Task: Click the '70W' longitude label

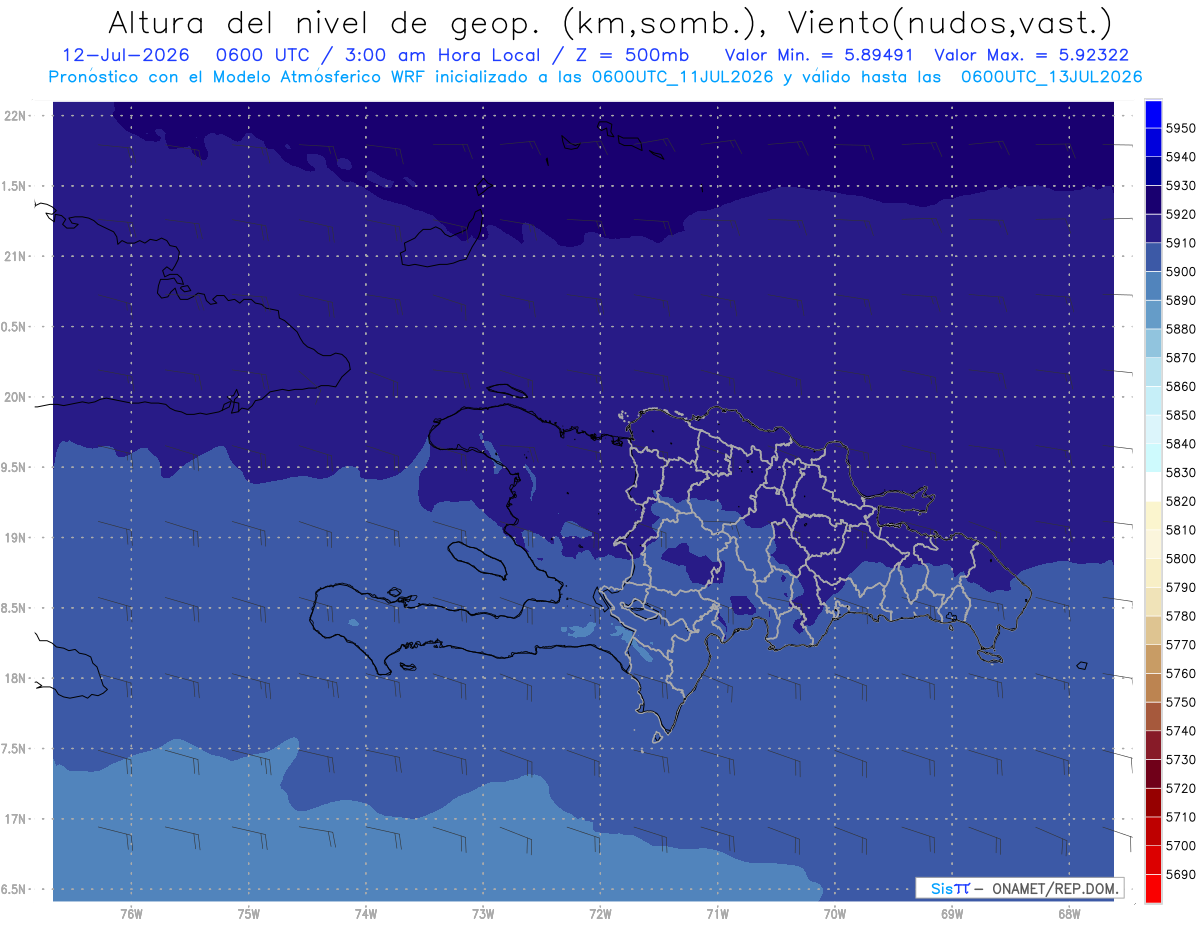Action: (x=835, y=914)
